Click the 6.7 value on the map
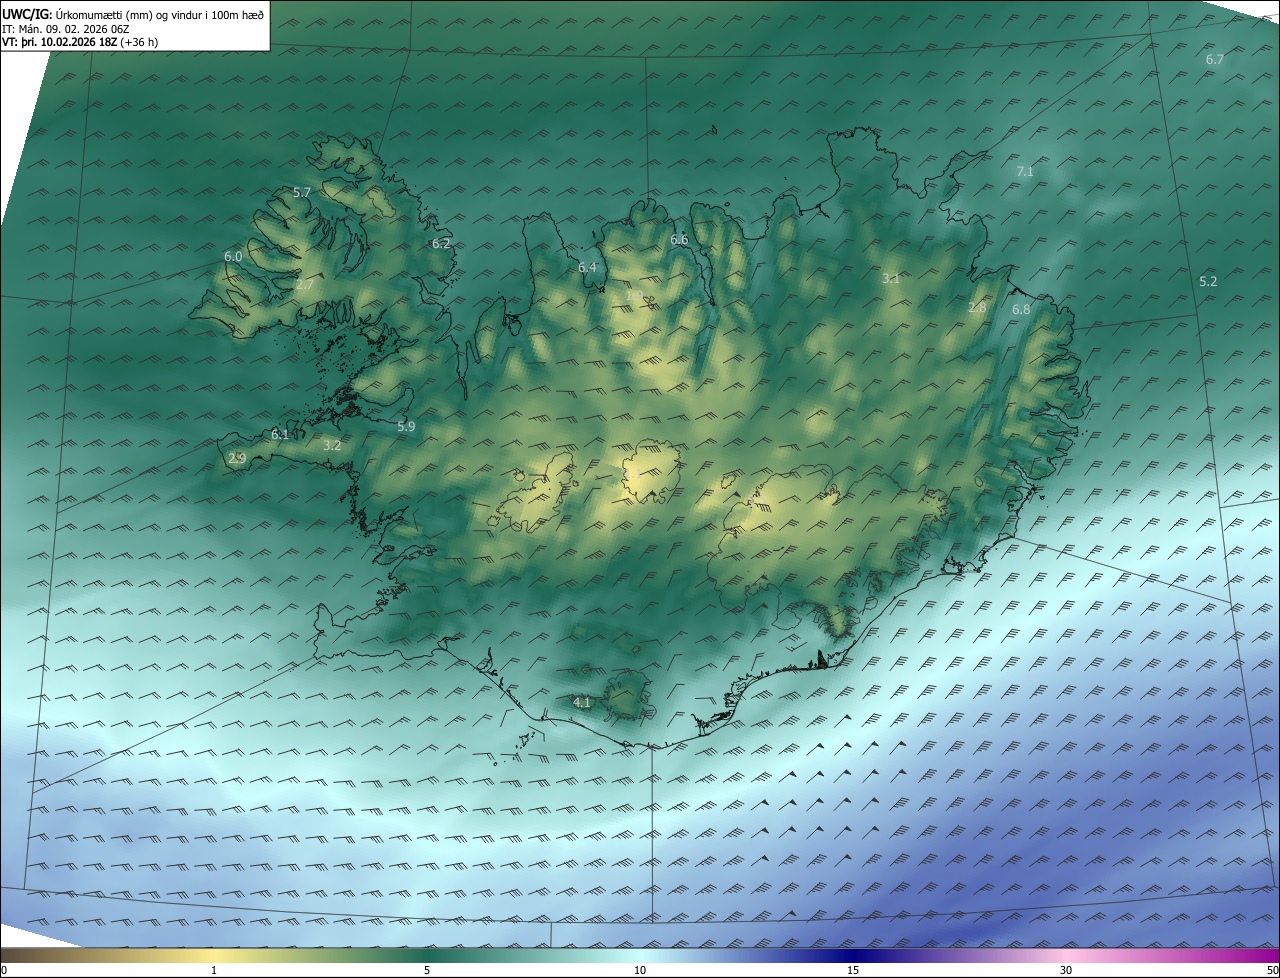Viewport: 1280px width, 978px height. pyautogui.click(x=1214, y=60)
